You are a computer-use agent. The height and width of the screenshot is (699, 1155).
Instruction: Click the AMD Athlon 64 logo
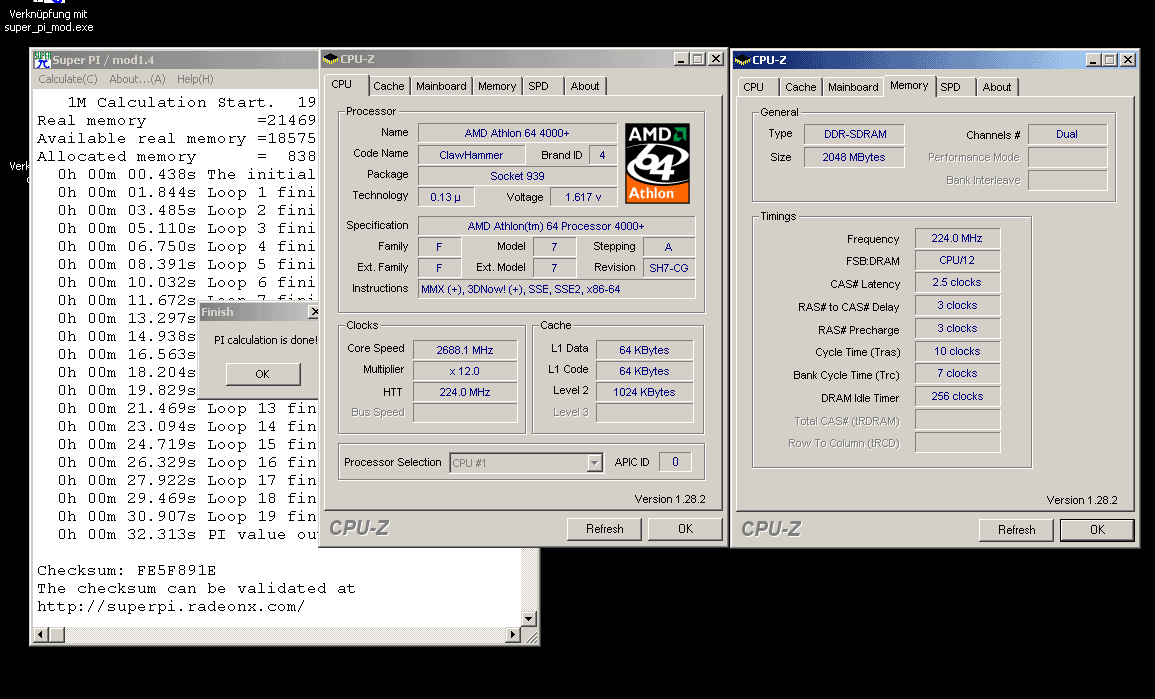tap(657, 163)
